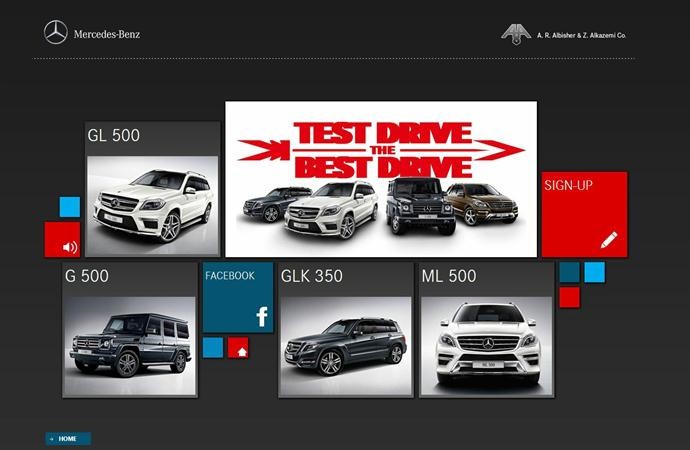Image resolution: width=690 pixels, height=450 pixels.
Task: Open the SIGN-UP tile
Action: point(584,214)
